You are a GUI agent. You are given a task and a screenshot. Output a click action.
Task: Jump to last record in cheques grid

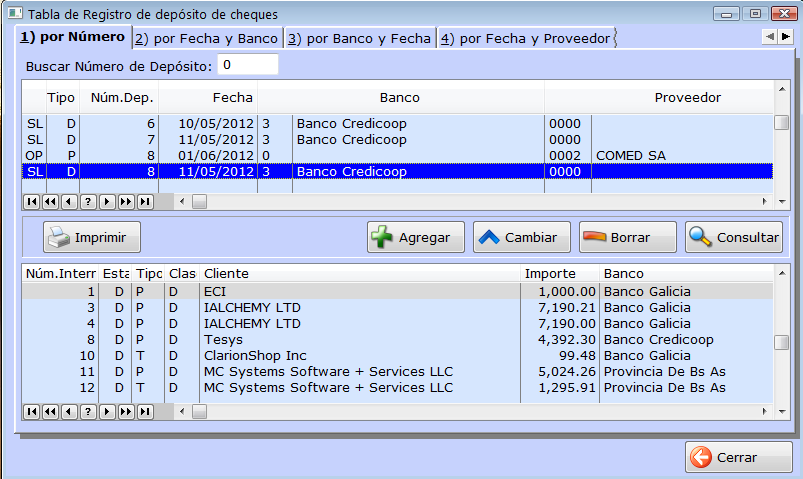tap(145, 411)
